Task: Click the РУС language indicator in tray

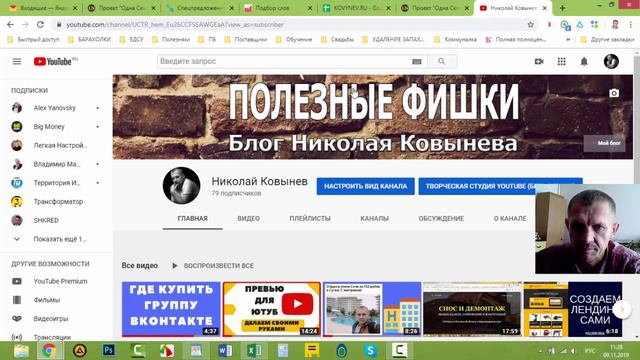Action: coord(590,351)
